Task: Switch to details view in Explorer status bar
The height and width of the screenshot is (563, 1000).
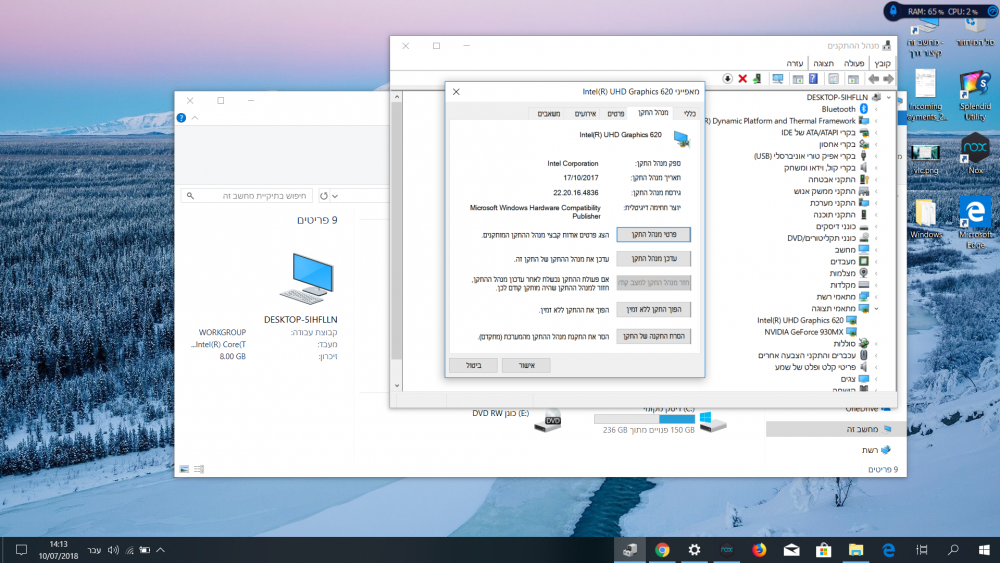Action: [x=199, y=469]
